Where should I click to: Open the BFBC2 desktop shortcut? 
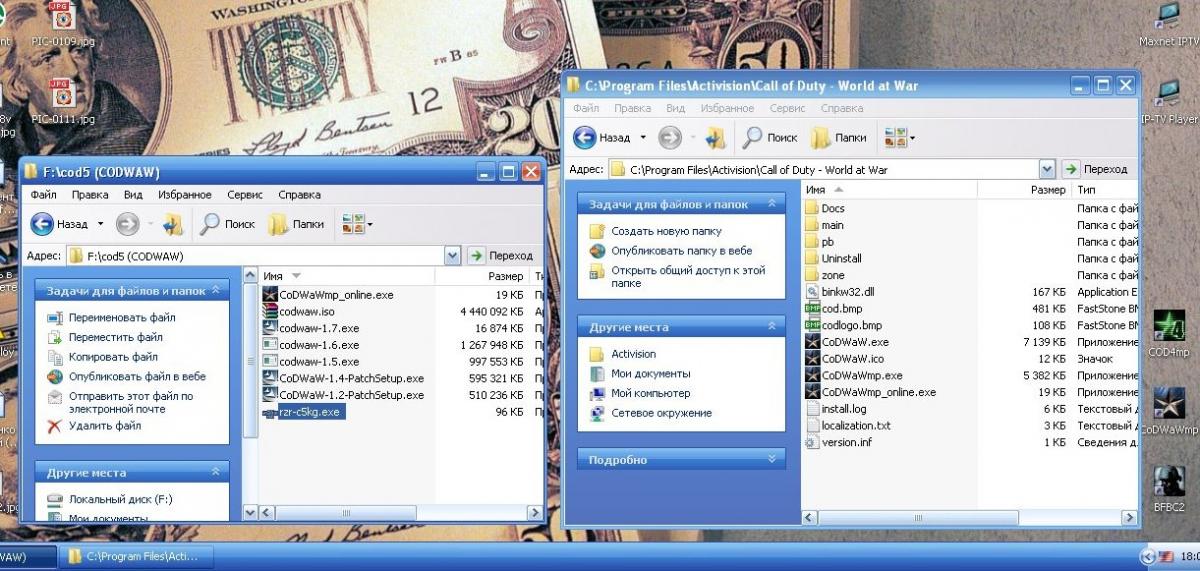1169,489
